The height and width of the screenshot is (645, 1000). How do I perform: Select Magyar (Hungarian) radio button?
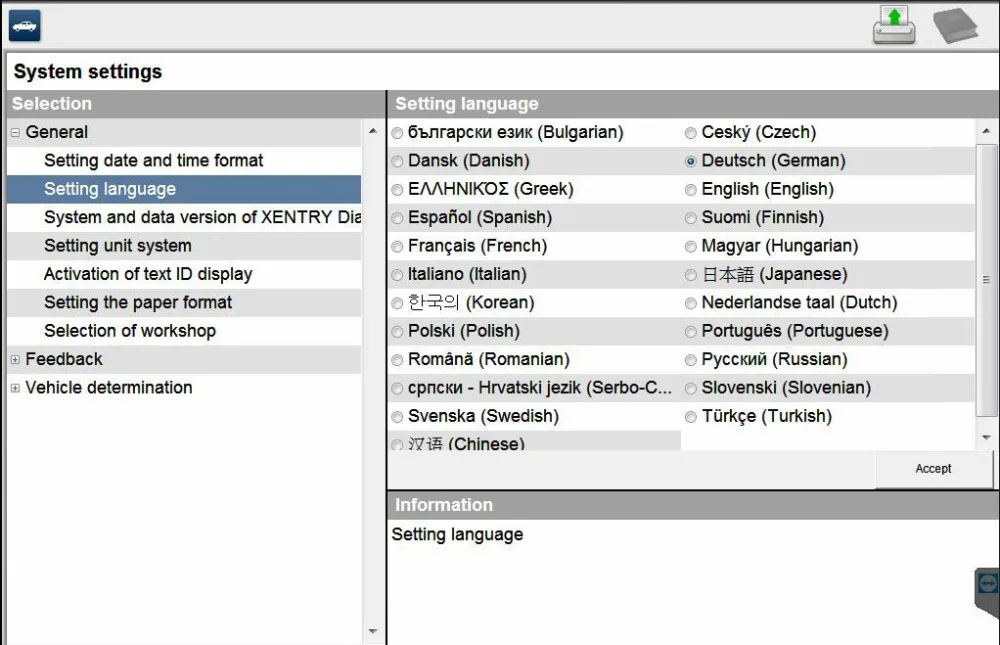[x=691, y=246]
